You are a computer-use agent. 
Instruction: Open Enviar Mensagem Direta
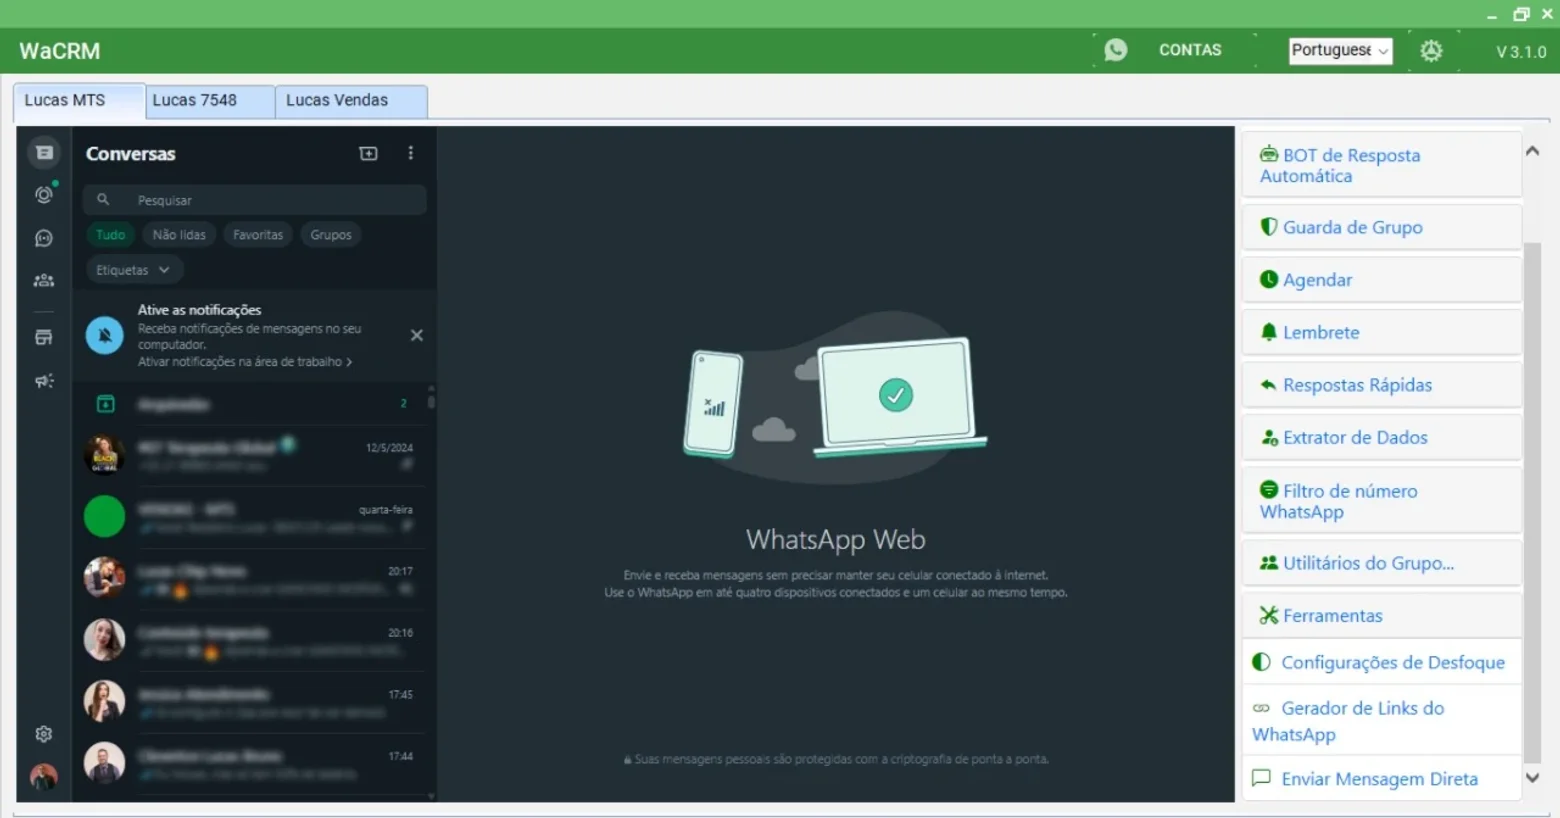1382,778
